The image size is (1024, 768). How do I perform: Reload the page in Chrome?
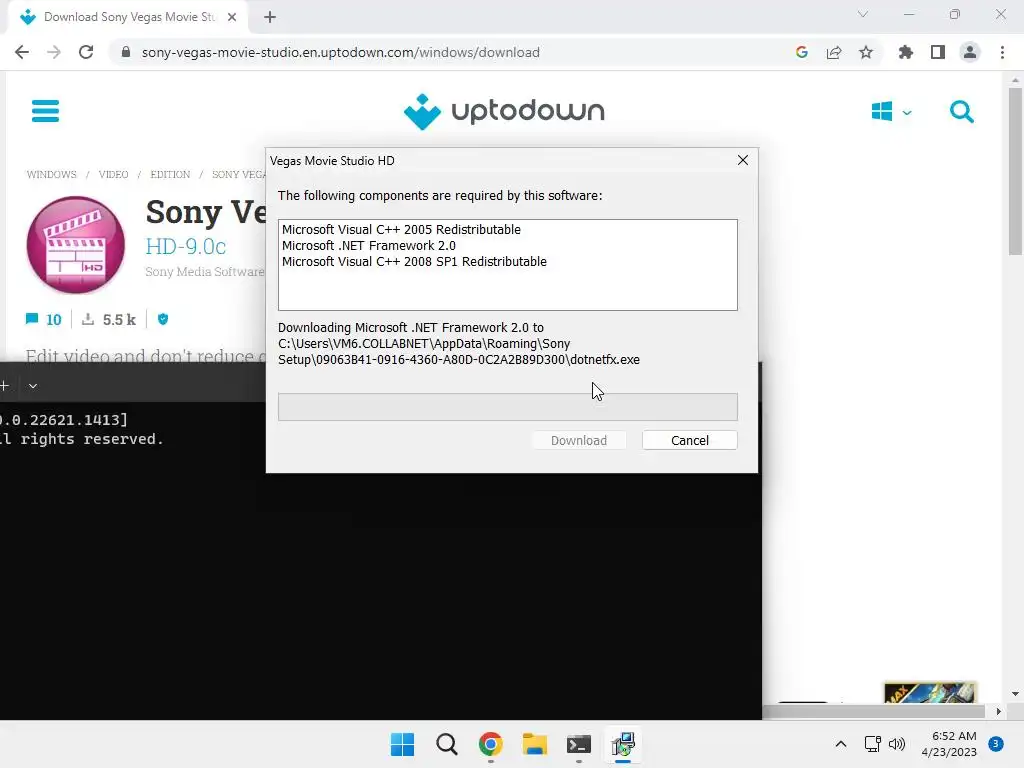86,52
